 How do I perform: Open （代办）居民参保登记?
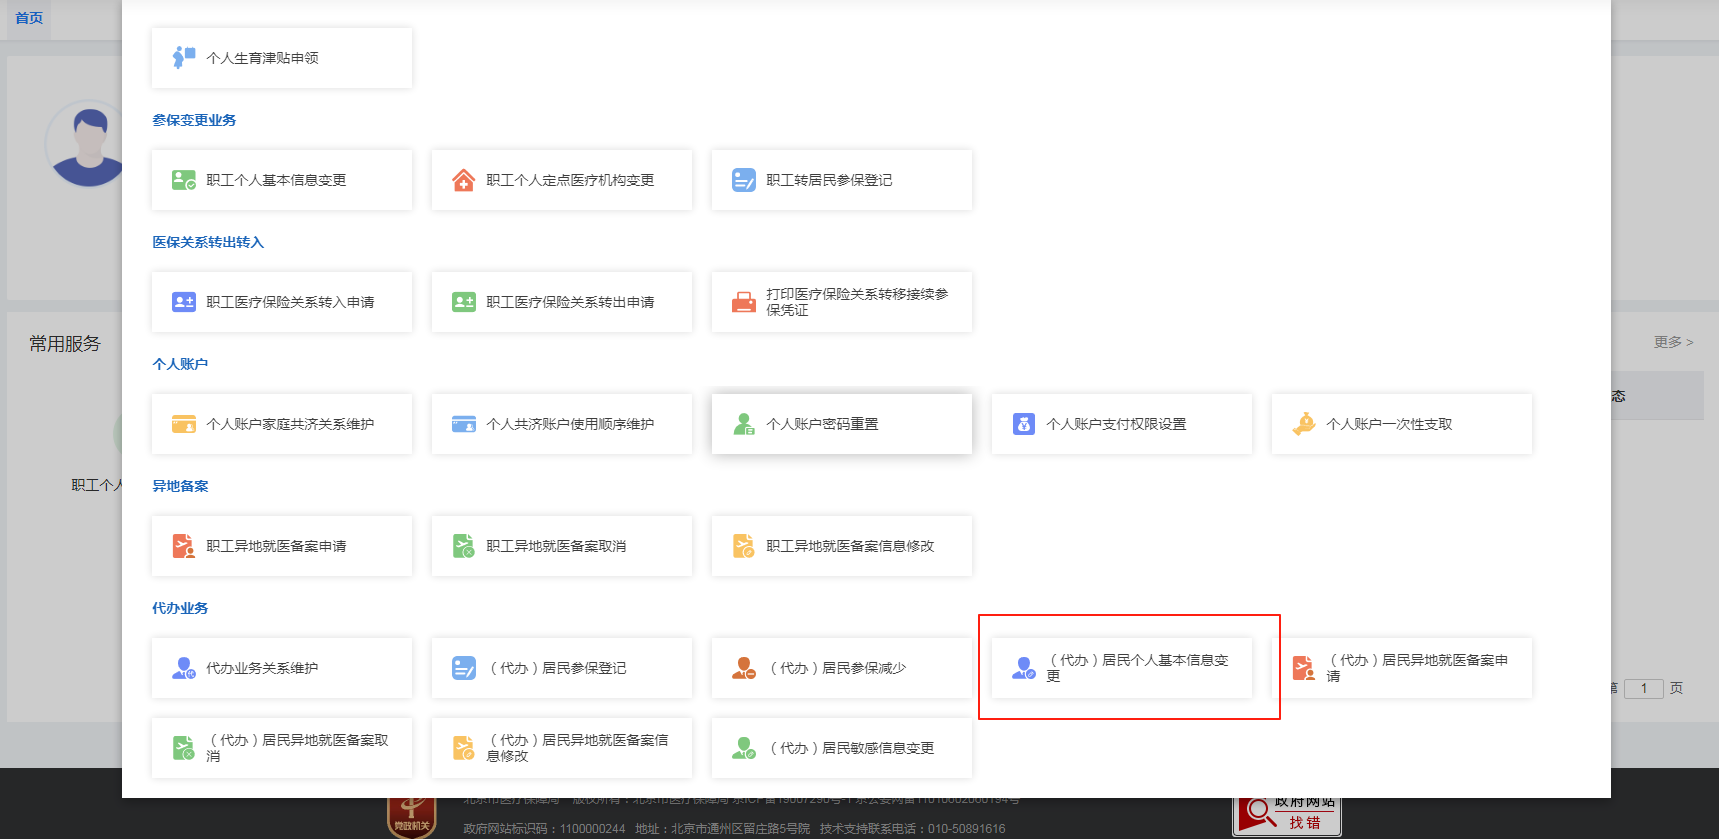(x=562, y=668)
